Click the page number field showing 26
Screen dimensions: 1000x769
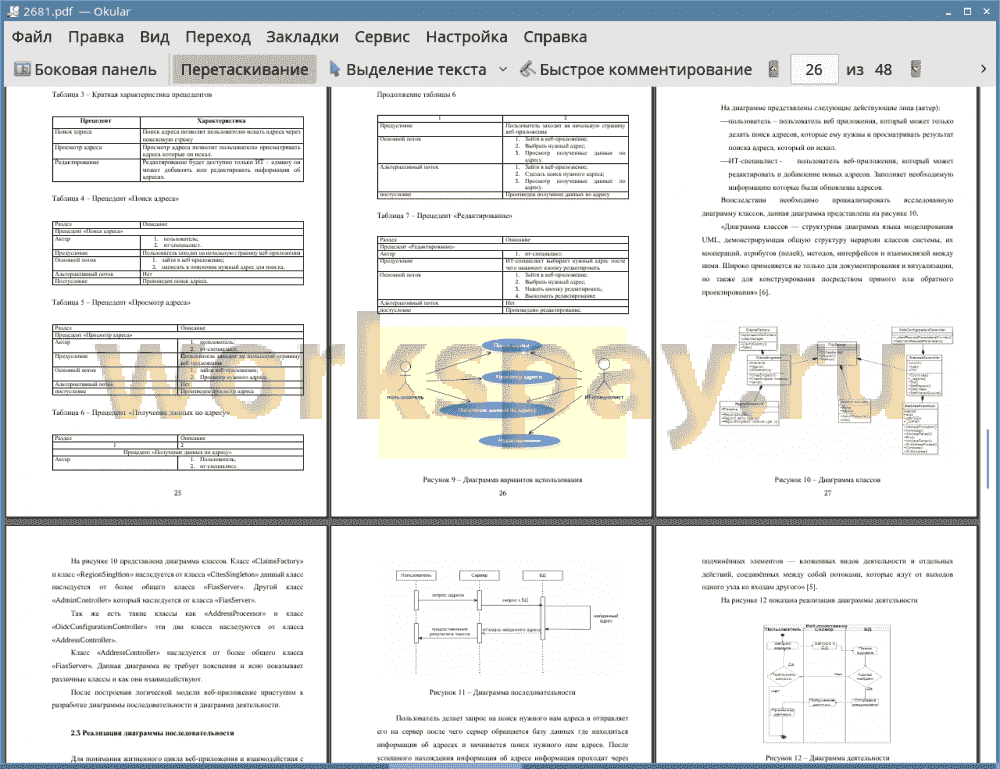814,70
